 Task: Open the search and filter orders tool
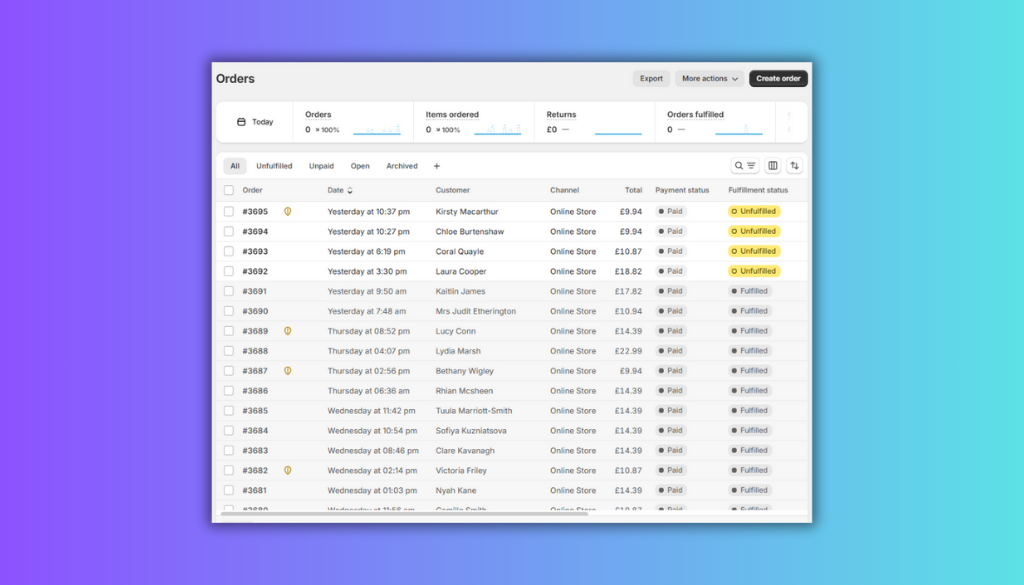click(x=745, y=166)
